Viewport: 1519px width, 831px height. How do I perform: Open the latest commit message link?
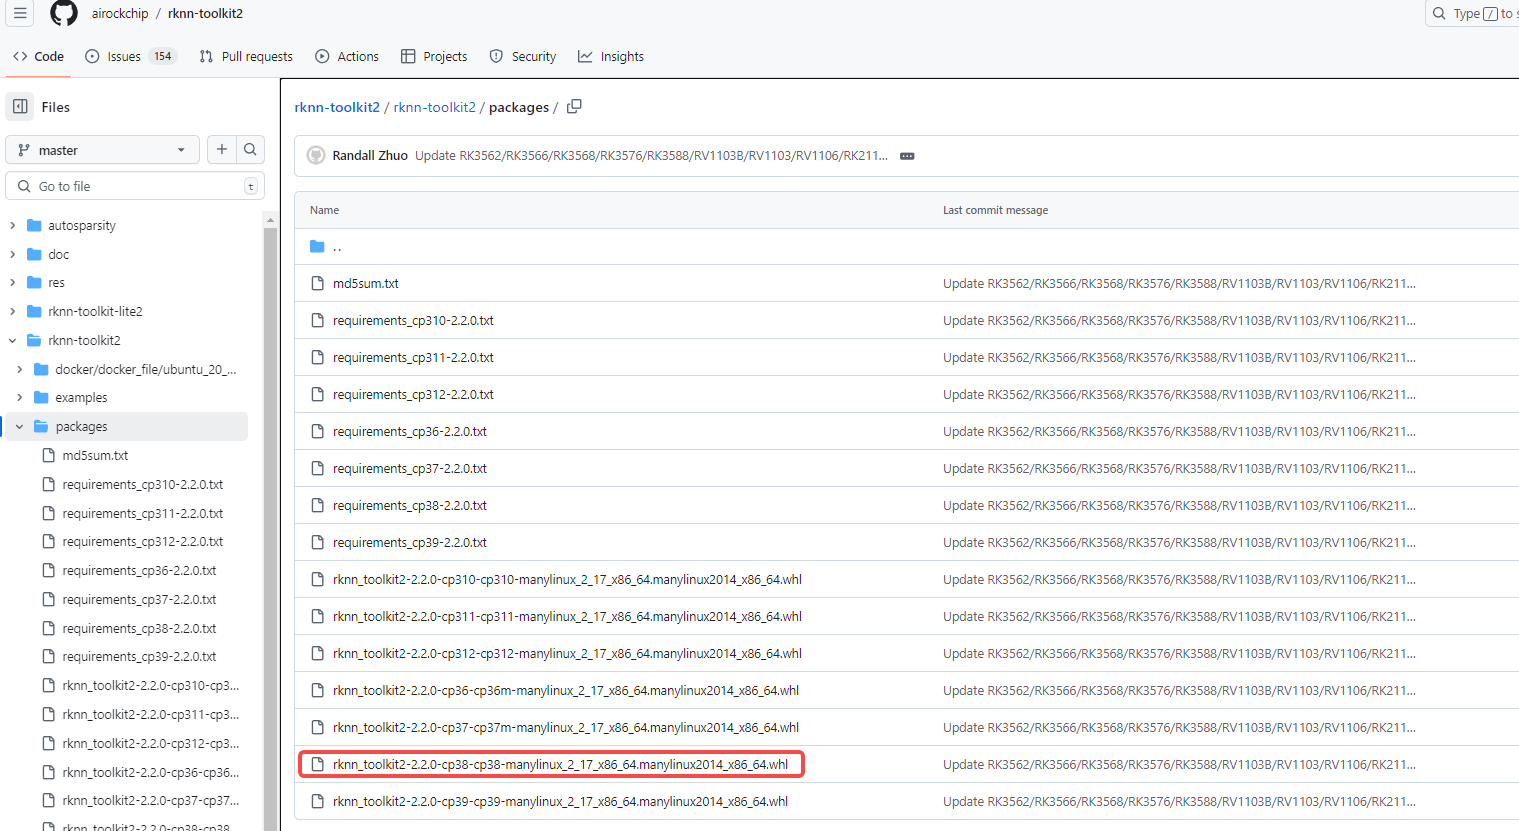coord(651,155)
